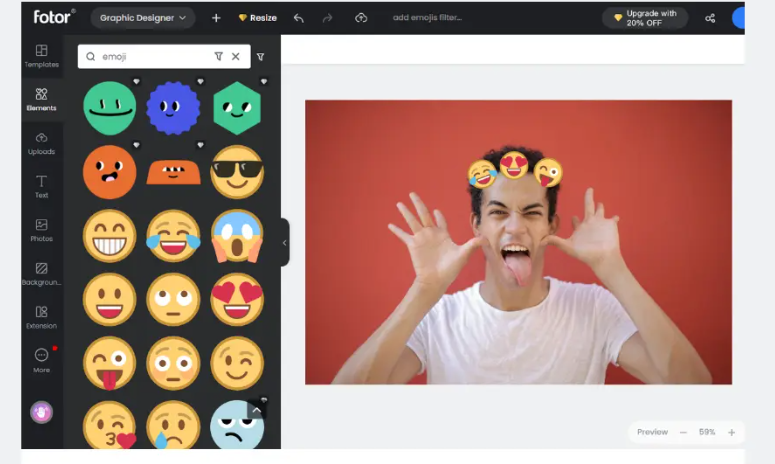Click the purple hand assistant icon
This screenshot has height=464, width=775.
(x=42, y=412)
